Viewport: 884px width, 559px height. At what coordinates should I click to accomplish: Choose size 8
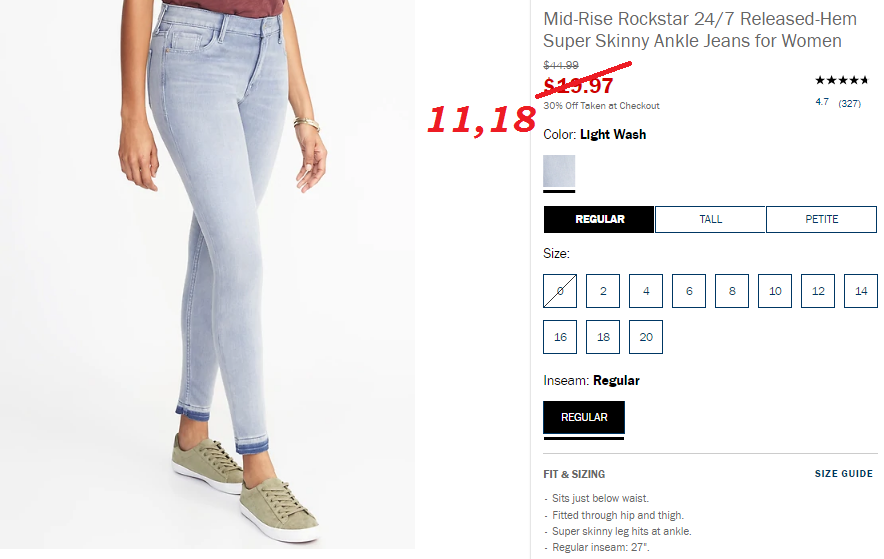(x=732, y=291)
